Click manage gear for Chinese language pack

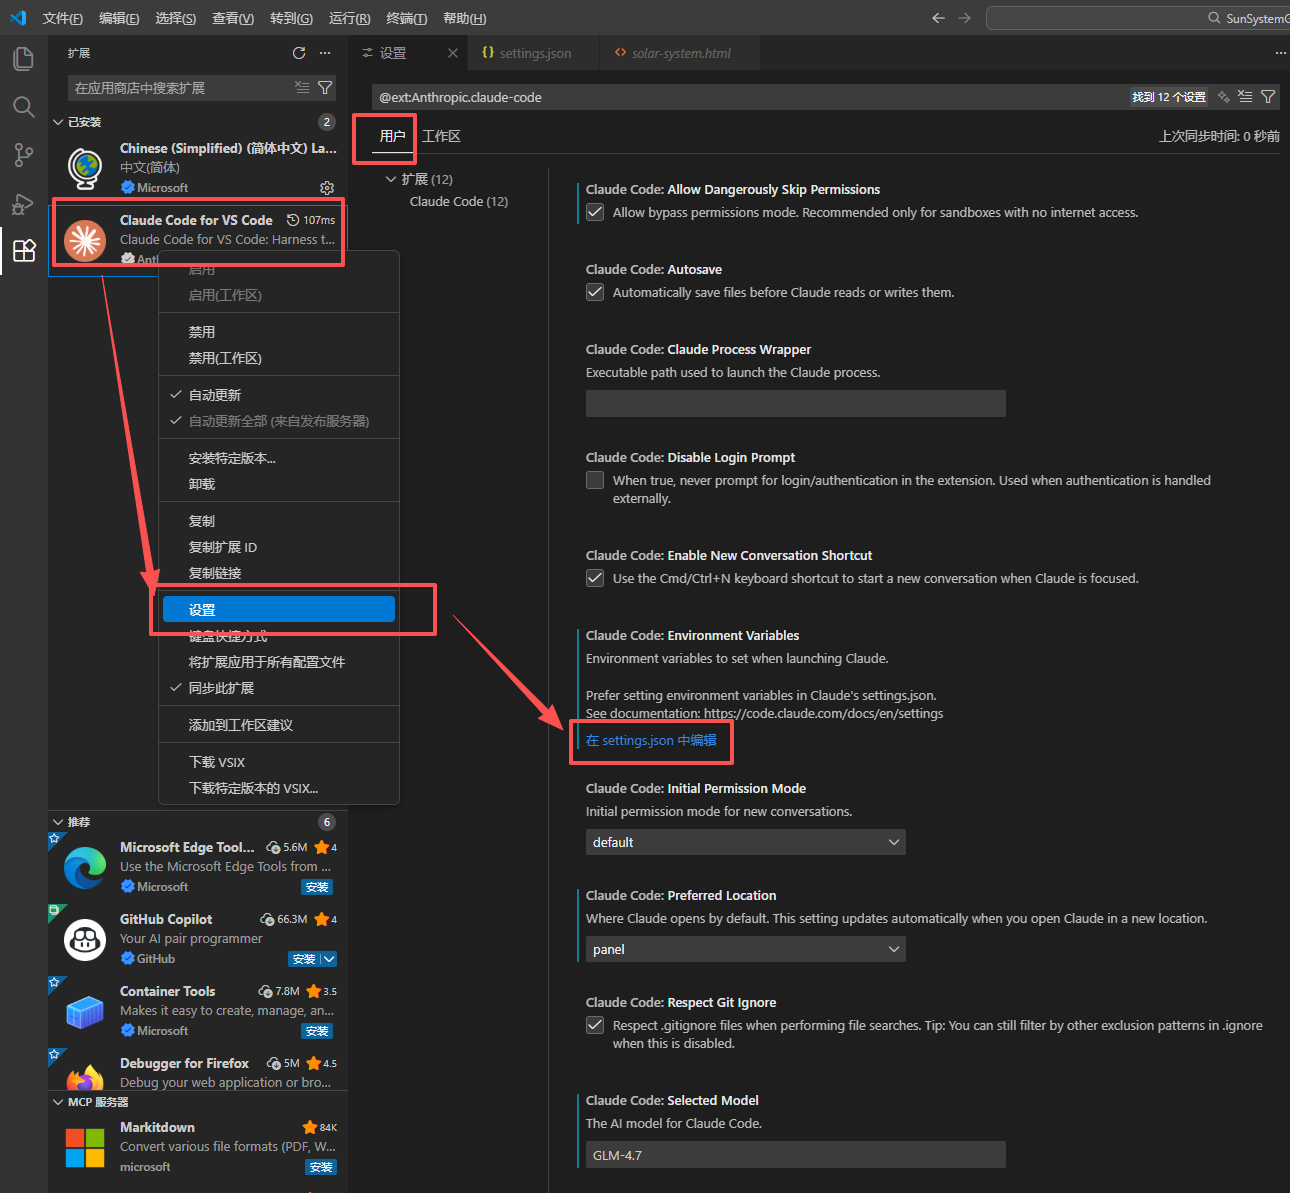(x=327, y=188)
